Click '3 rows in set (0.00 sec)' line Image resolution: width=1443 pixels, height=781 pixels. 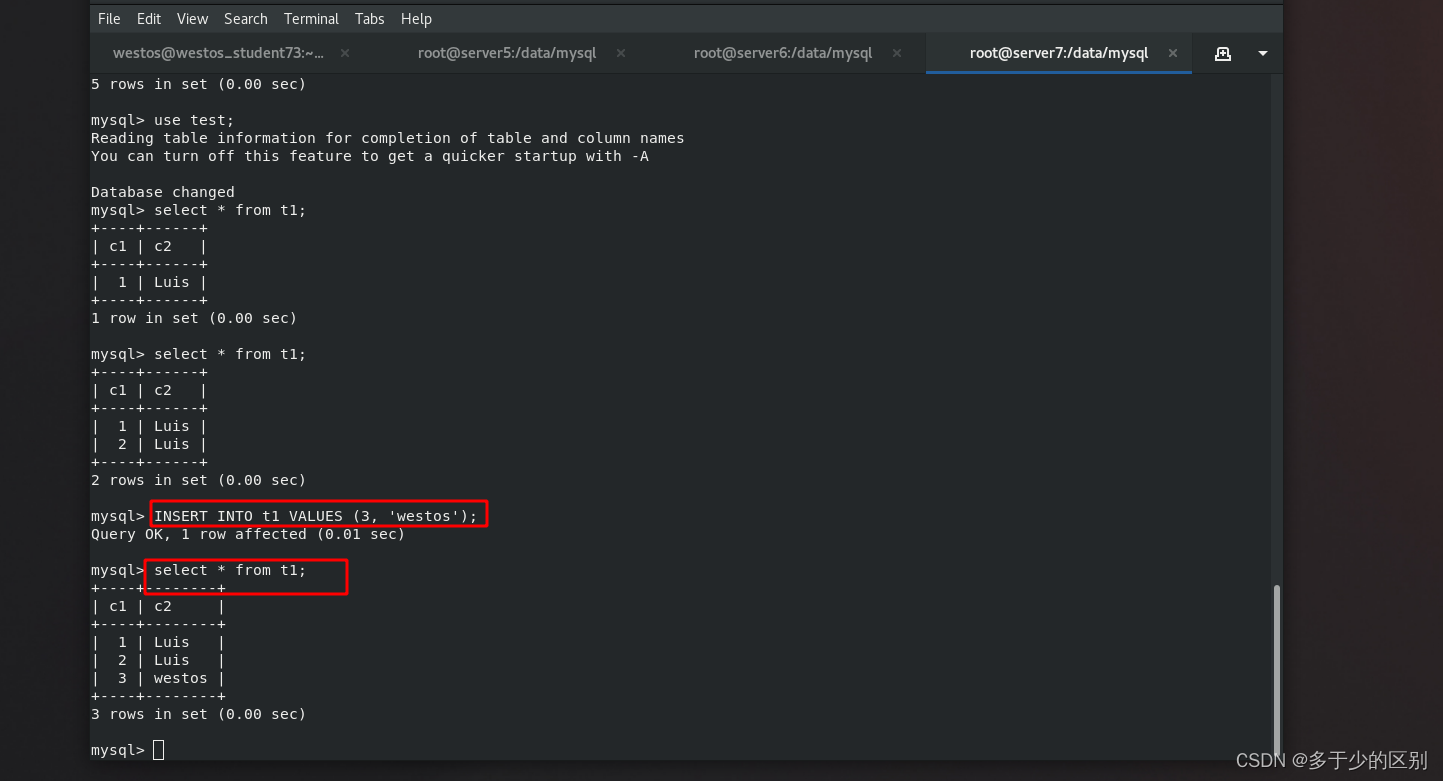[x=198, y=714]
